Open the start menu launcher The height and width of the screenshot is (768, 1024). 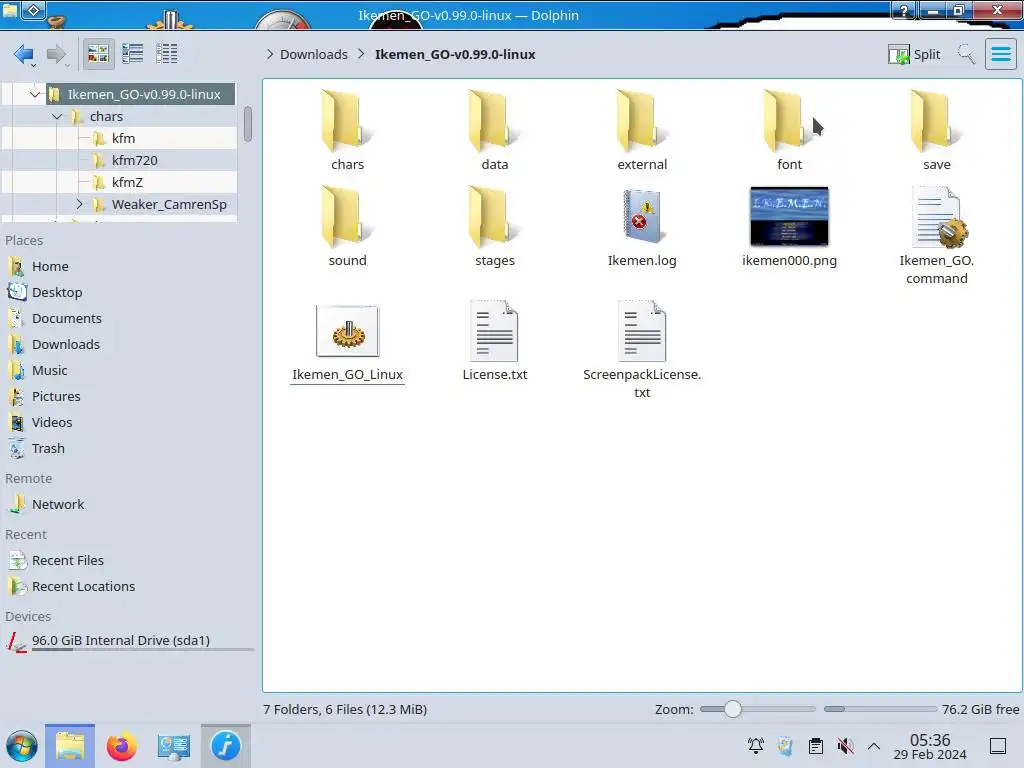pyautogui.click(x=22, y=746)
